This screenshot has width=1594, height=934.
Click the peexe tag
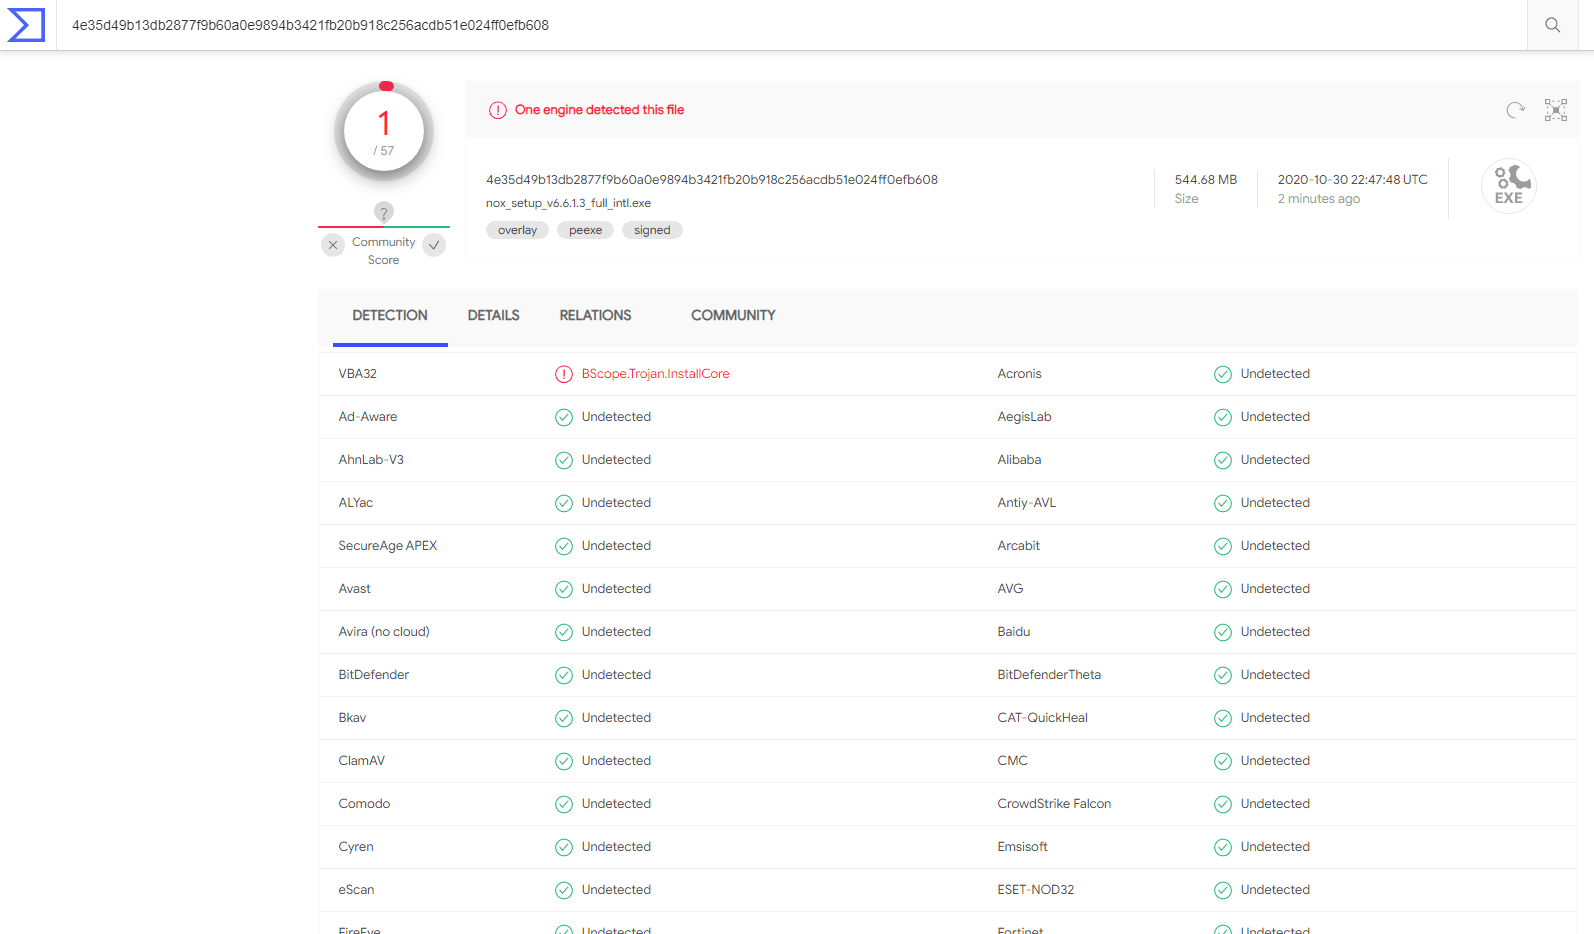(585, 230)
